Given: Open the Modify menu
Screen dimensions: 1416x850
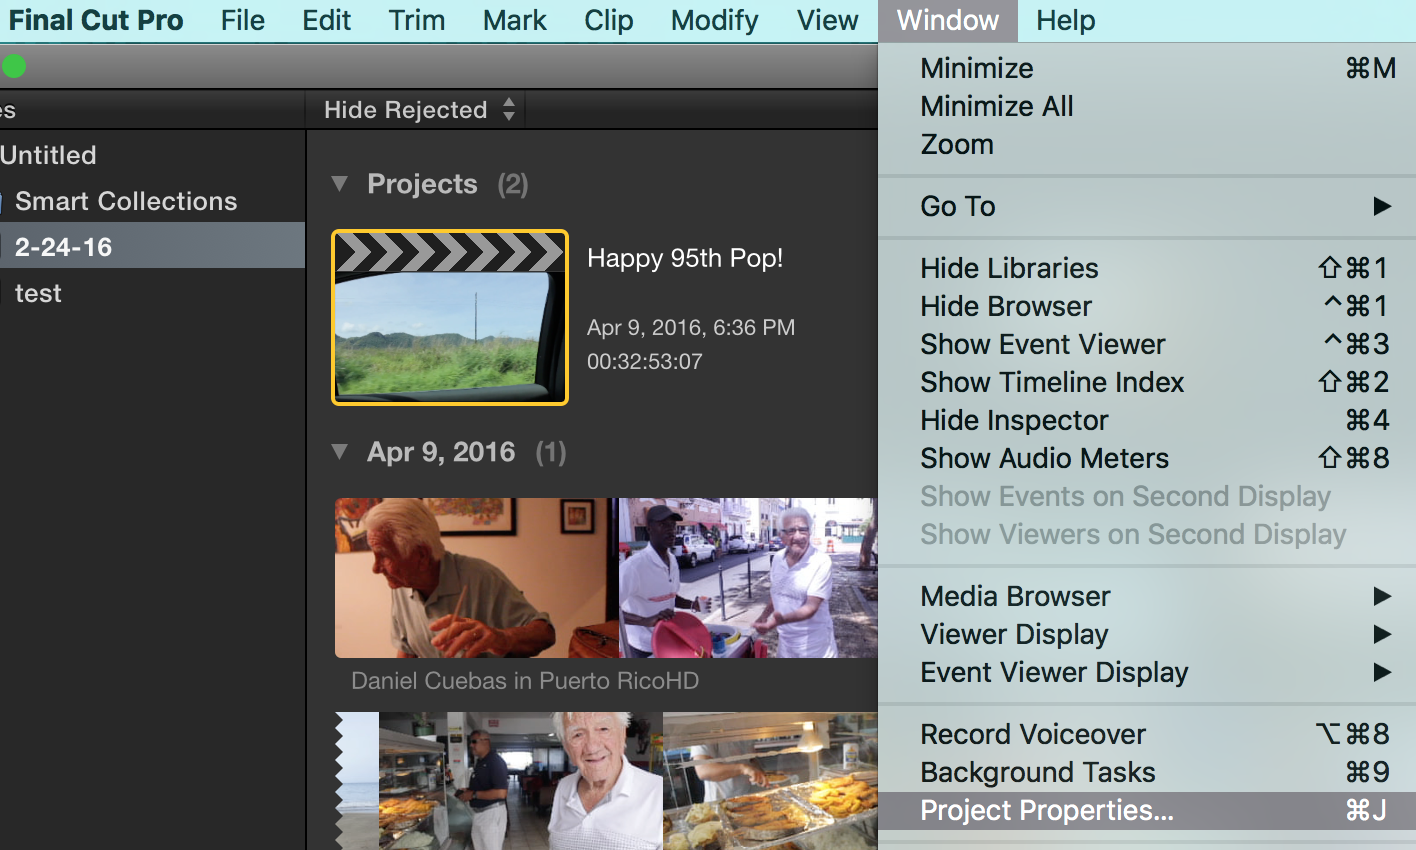Looking at the screenshot, I should click(x=715, y=20).
